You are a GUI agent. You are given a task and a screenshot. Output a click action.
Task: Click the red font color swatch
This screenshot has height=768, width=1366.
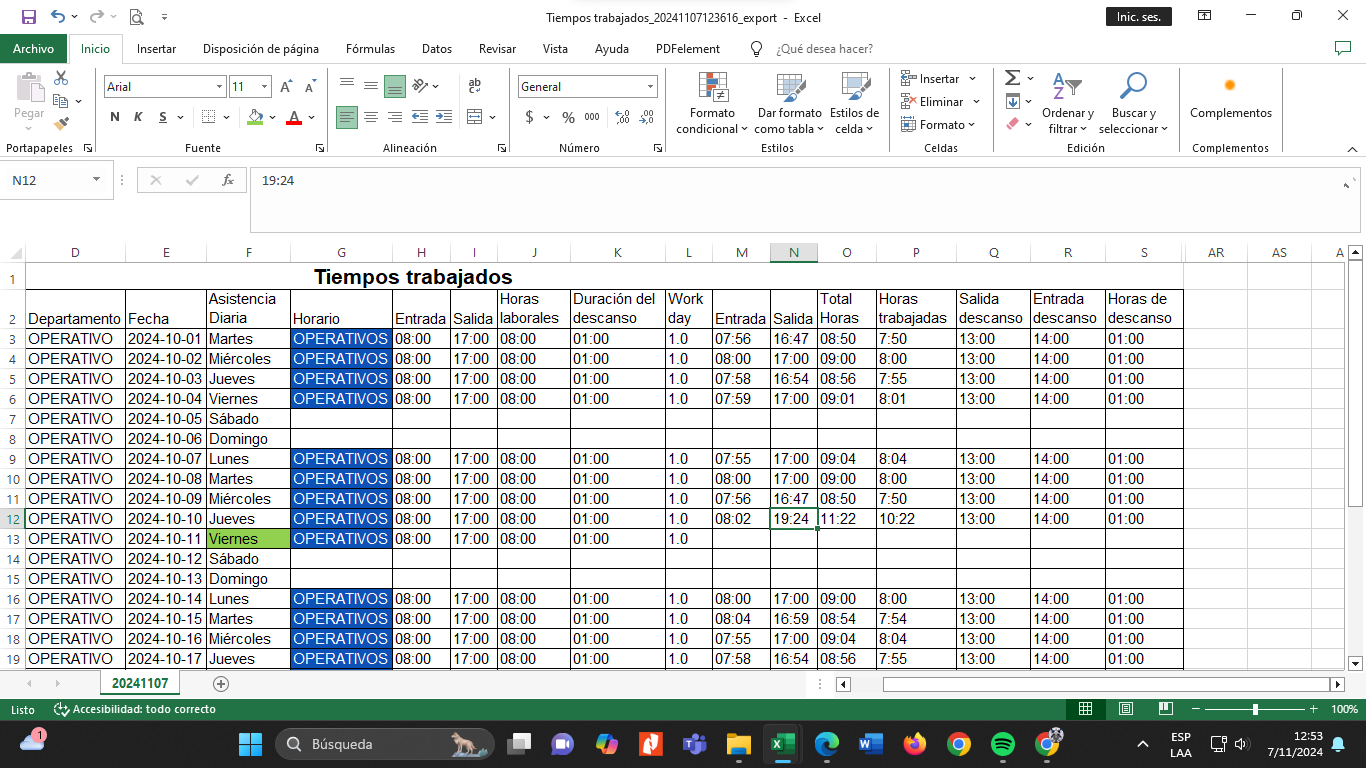pos(294,118)
